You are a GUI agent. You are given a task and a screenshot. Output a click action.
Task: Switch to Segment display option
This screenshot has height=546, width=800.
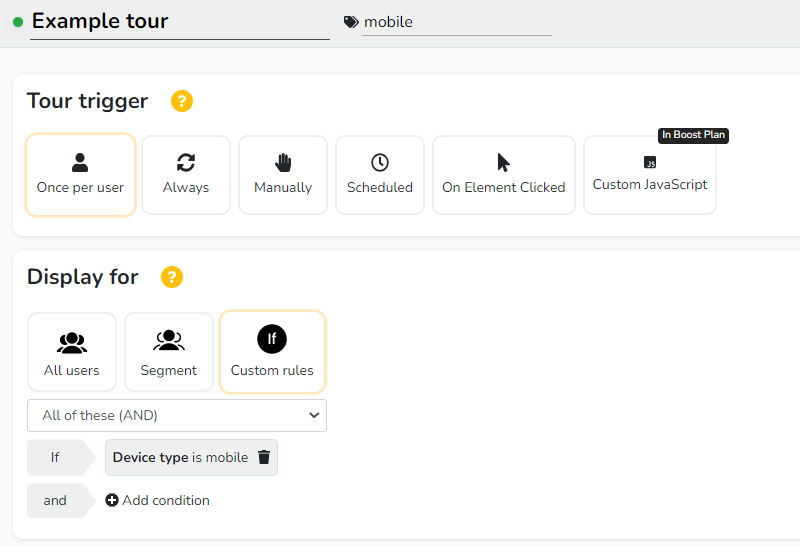point(169,352)
